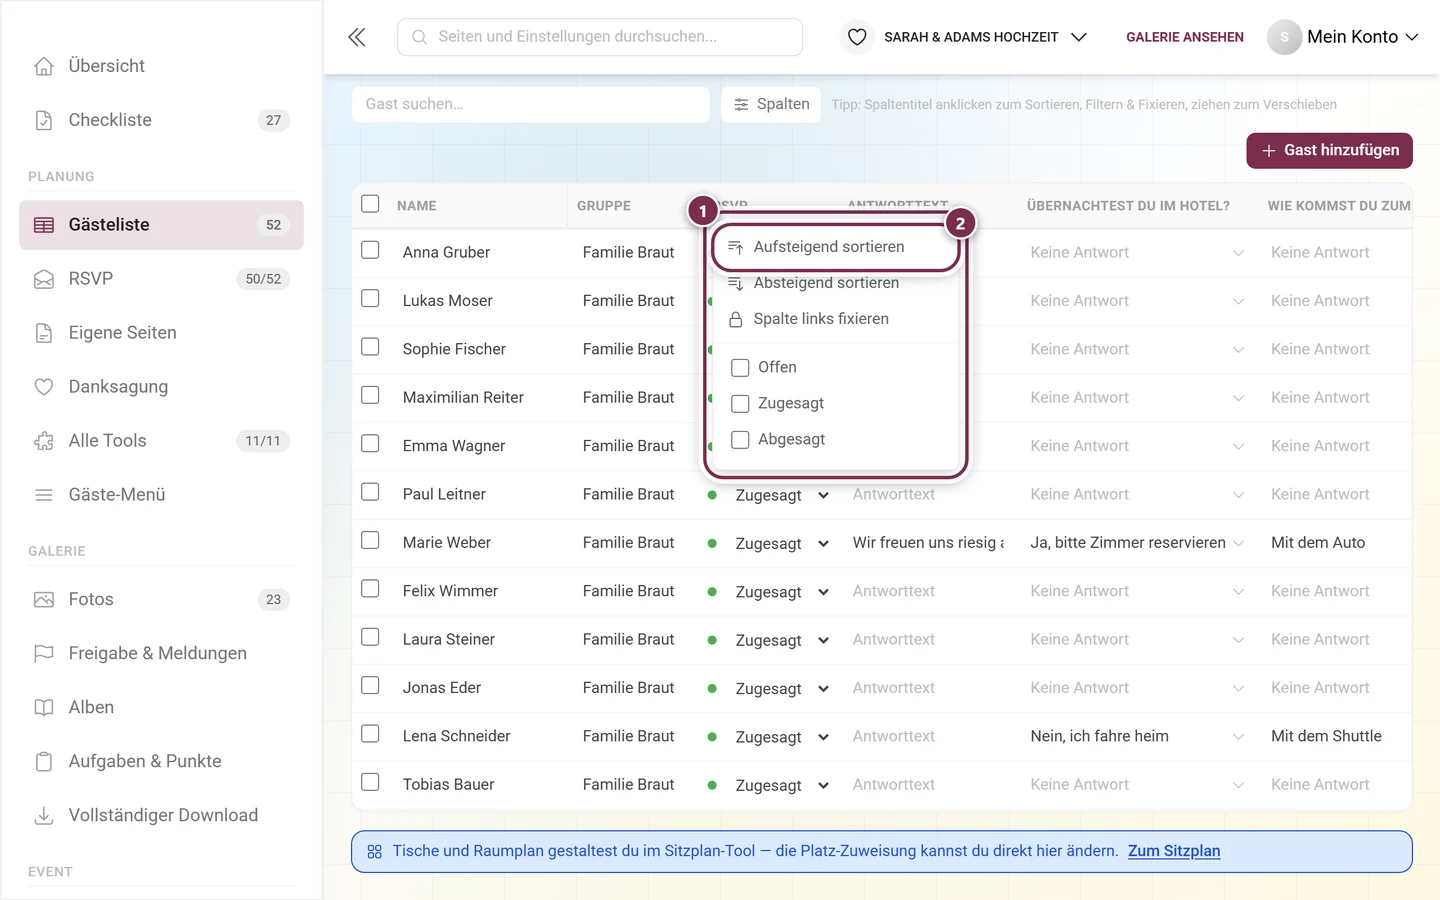
Task: Open Tobias Bauer's Zugesagt status dropdown
Action: tap(782, 785)
